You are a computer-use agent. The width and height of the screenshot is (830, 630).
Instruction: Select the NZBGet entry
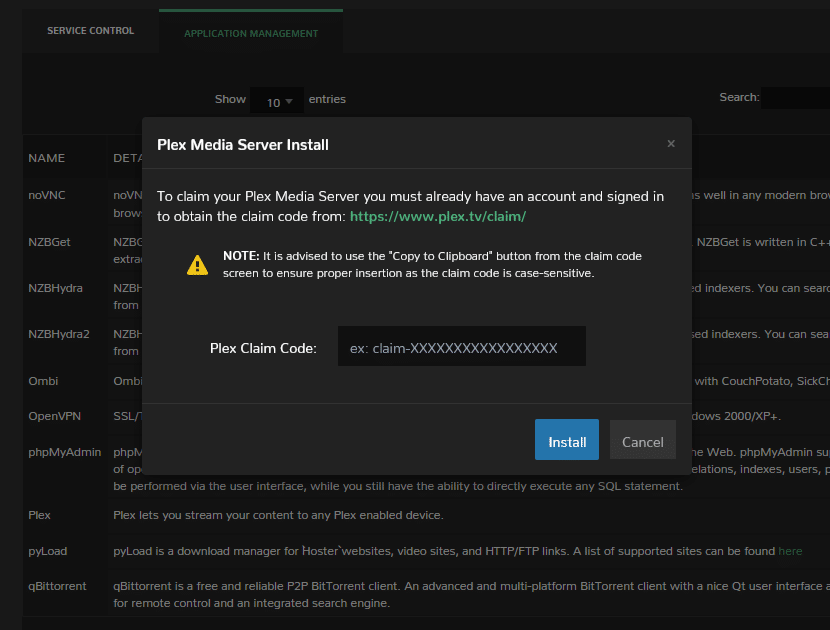tap(52, 241)
